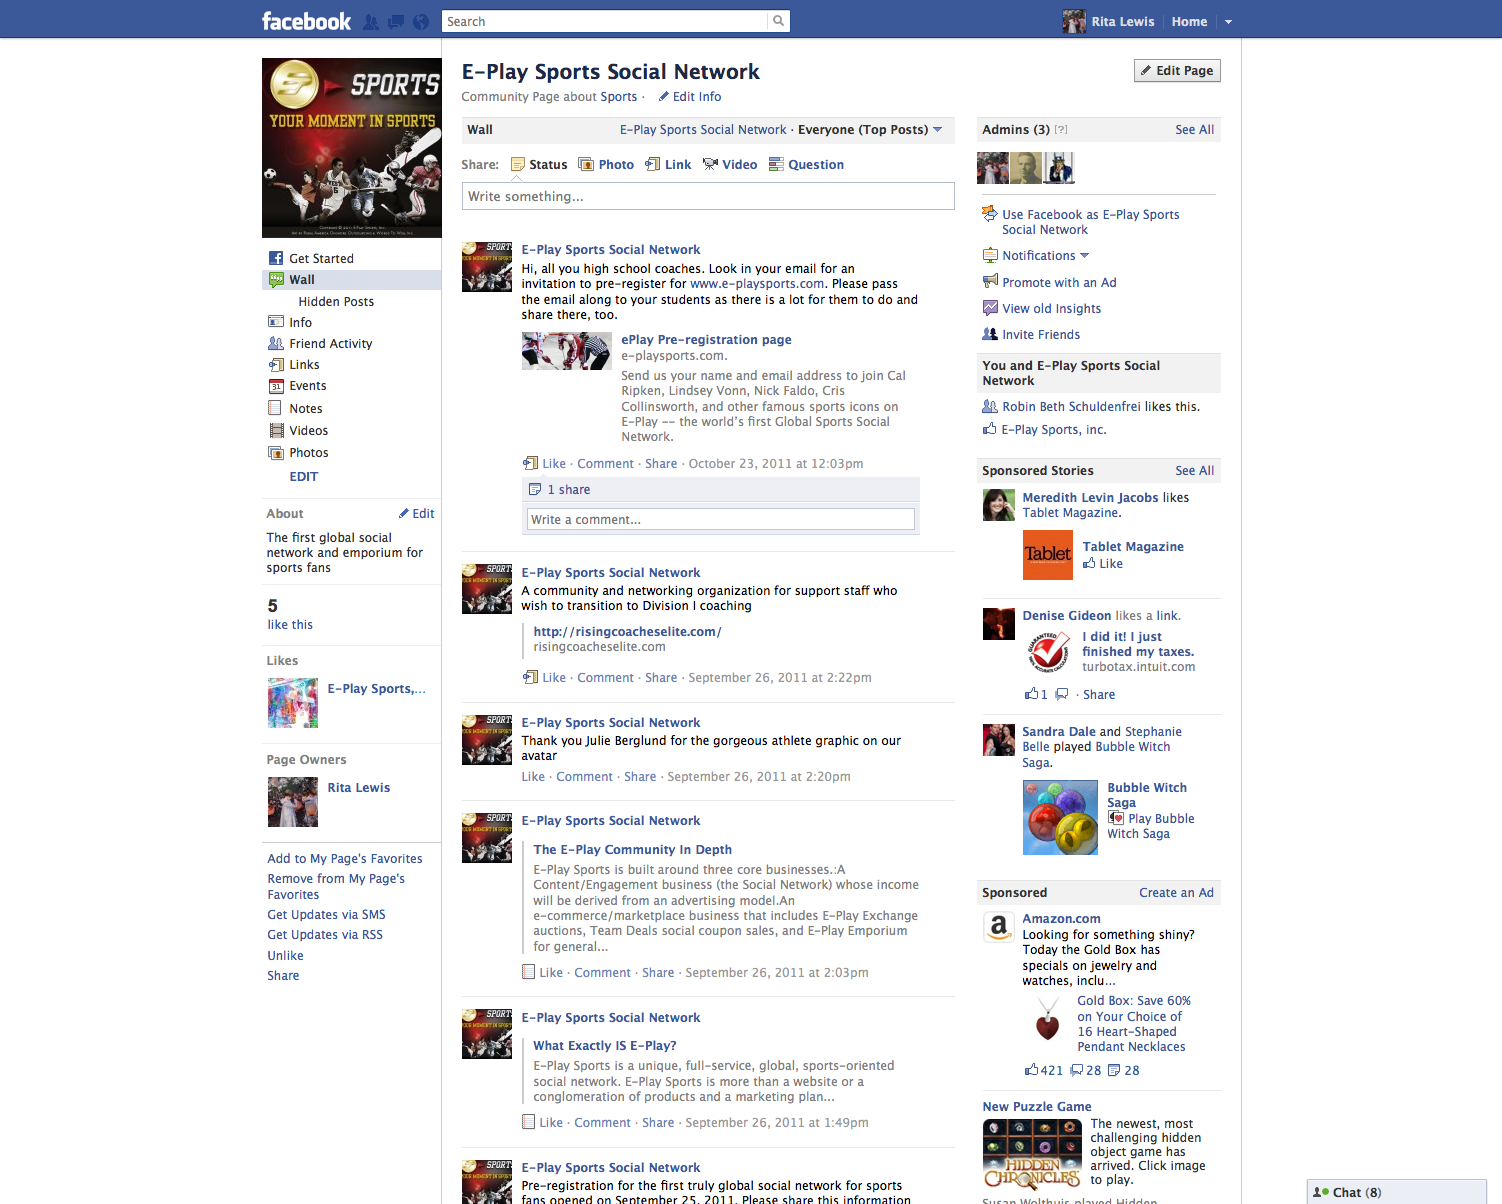Click the Events calendar icon
This screenshot has height=1204, width=1502.
click(276, 386)
